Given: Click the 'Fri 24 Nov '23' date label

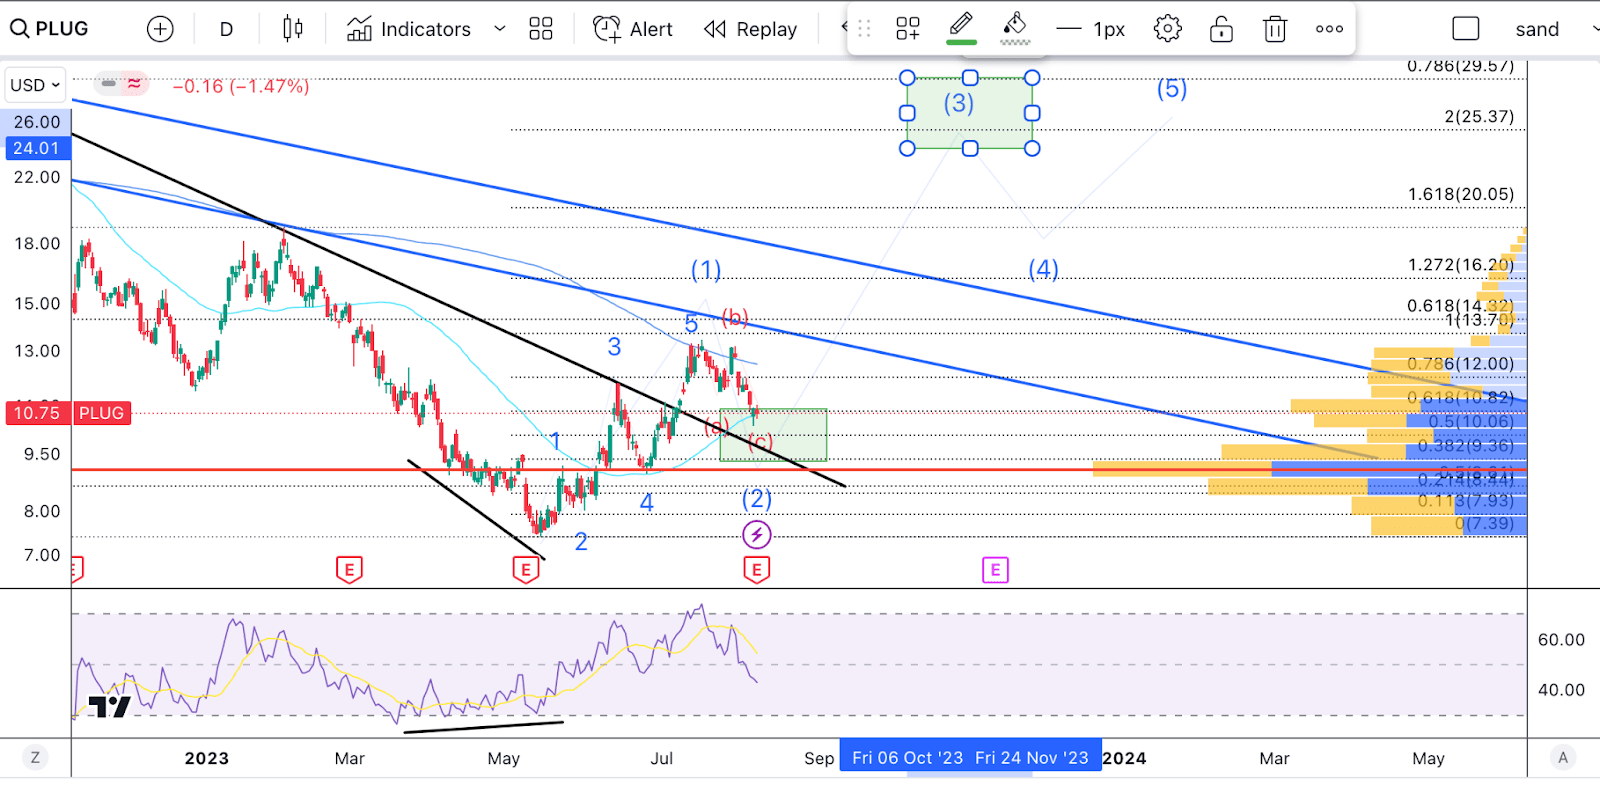Looking at the screenshot, I should [x=1033, y=757].
